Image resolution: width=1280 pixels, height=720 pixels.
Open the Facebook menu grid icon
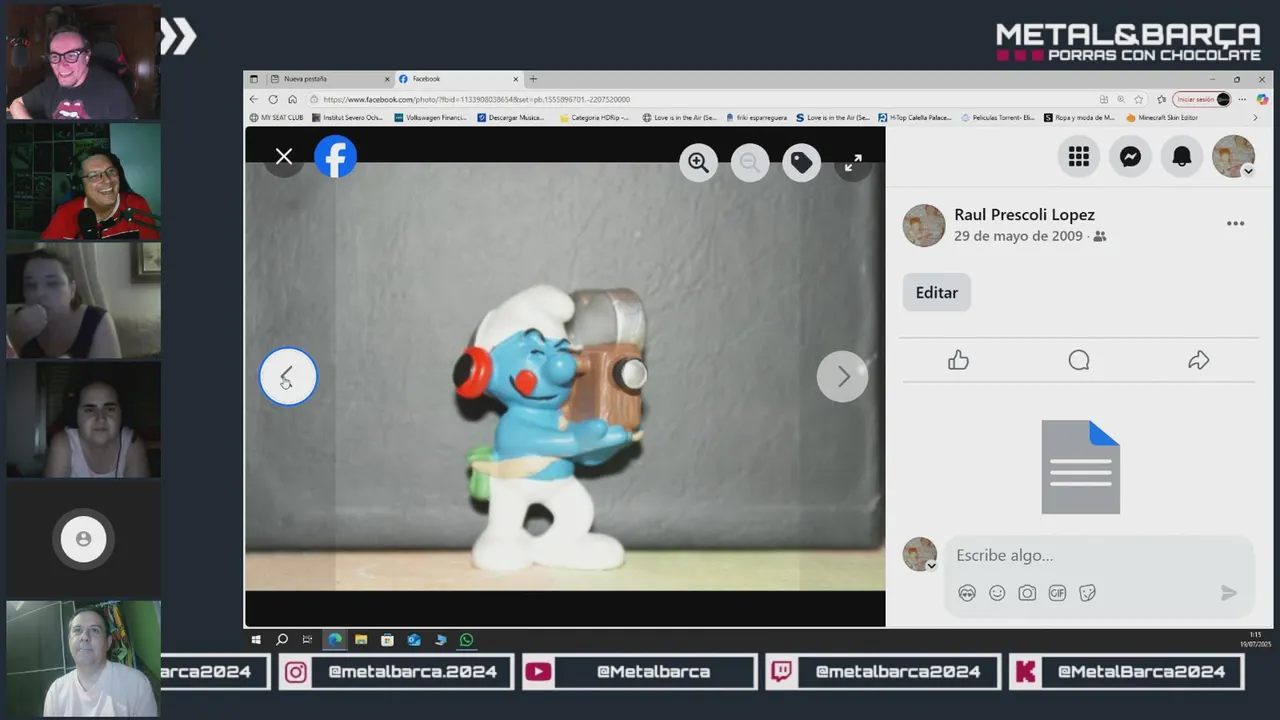pyautogui.click(x=1078, y=157)
